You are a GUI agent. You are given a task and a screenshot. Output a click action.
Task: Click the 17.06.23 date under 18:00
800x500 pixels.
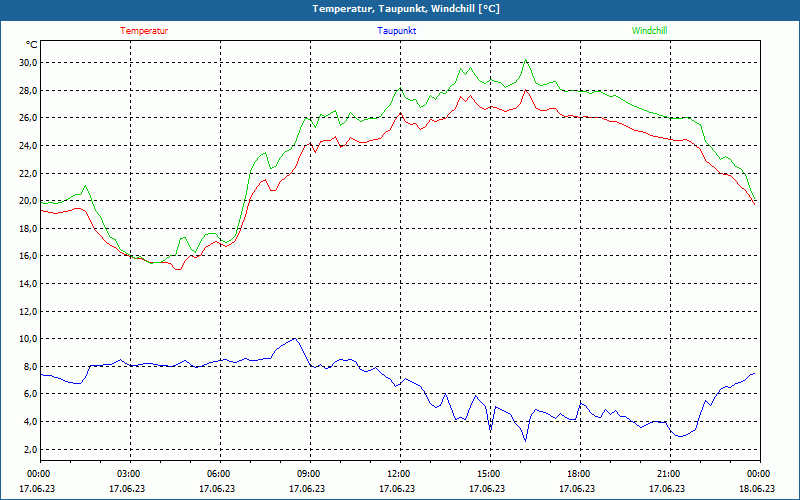(577, 488)
